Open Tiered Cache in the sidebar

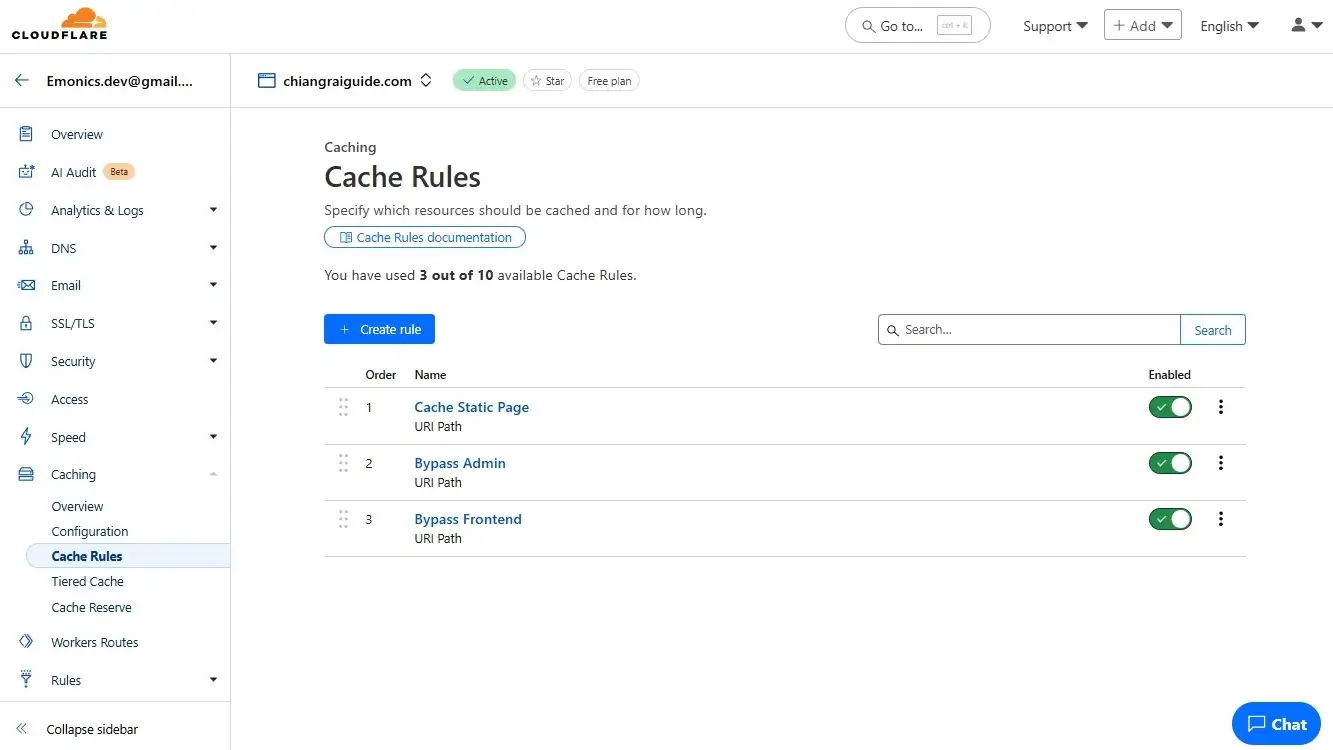pyautogui.click(x=88, y=581)
